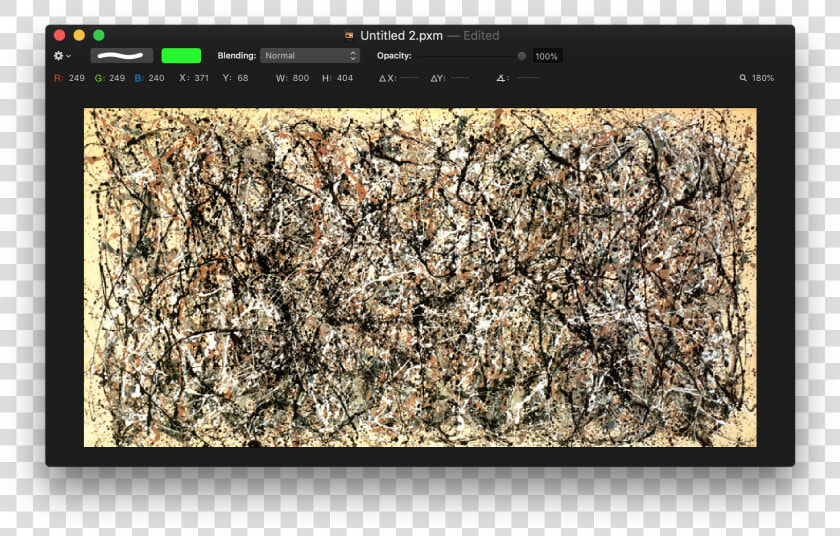Click the 180% zoom level text

763,78
